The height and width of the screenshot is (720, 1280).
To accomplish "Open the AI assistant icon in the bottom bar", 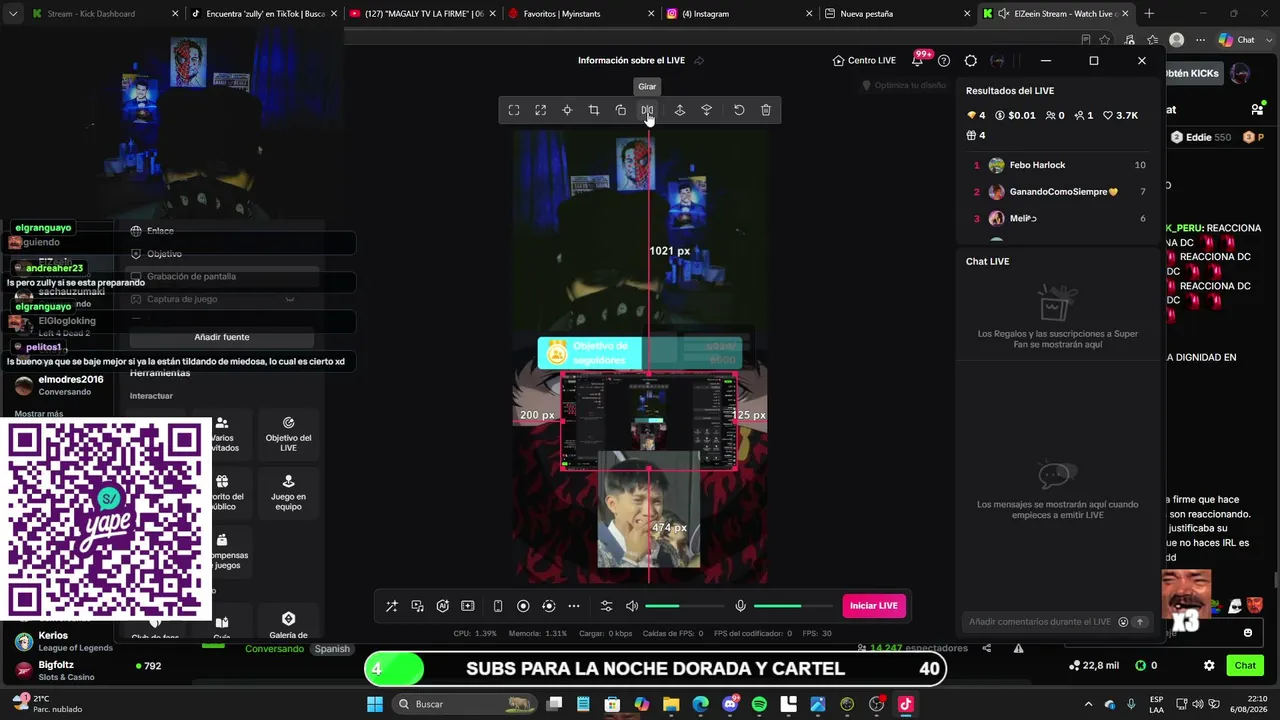I will point(443,606).
